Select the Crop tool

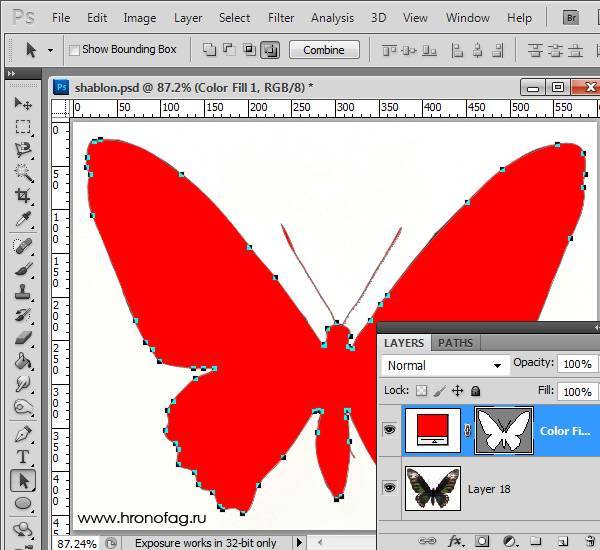23,196
